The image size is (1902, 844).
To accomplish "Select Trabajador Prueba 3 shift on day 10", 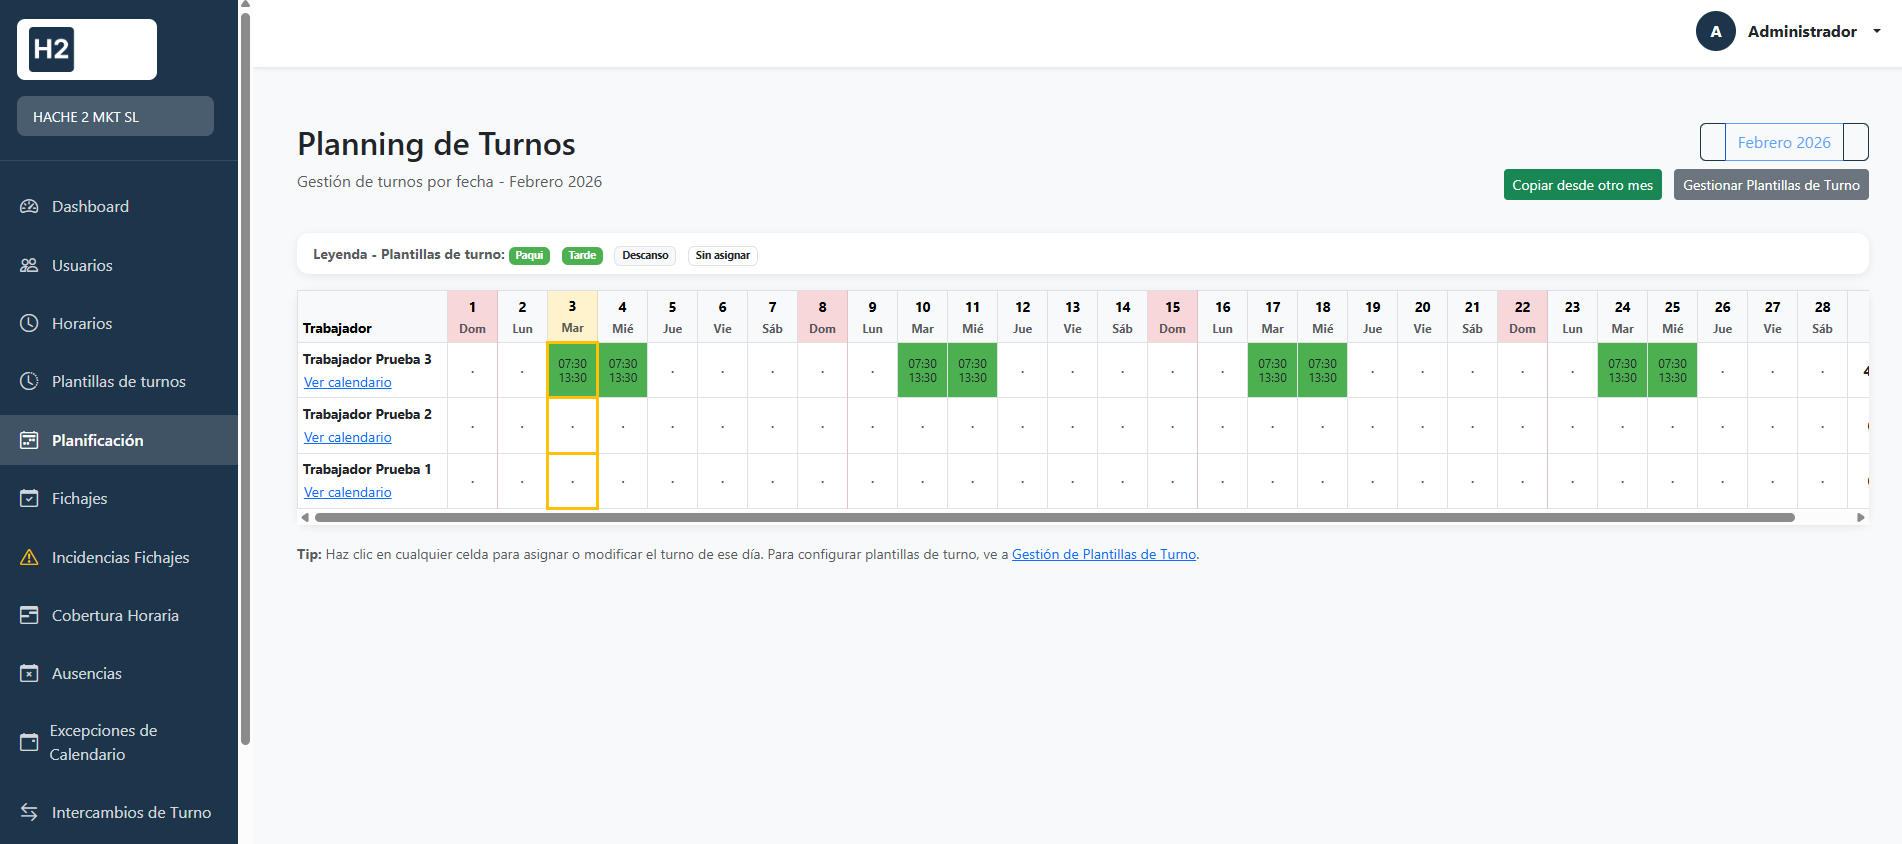I will (922, 371).
